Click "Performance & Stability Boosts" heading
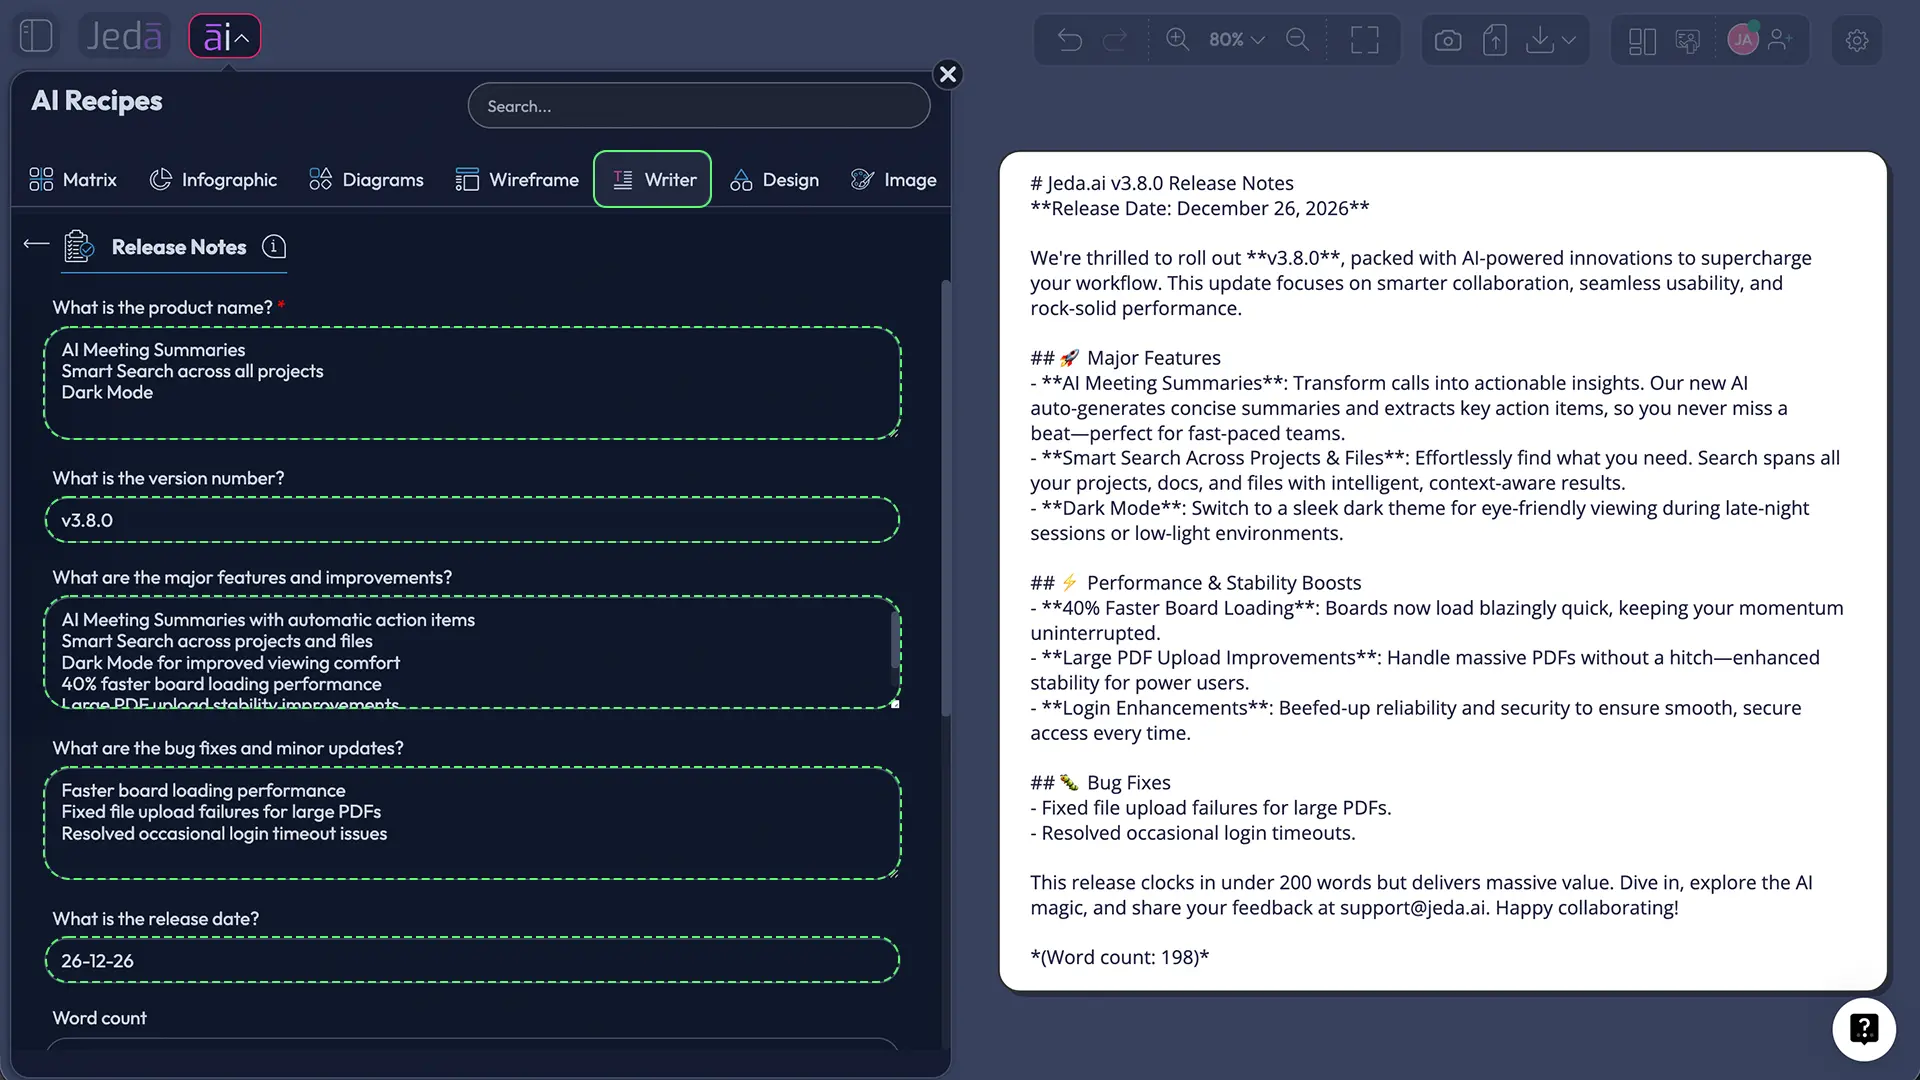 (1224, 583)
